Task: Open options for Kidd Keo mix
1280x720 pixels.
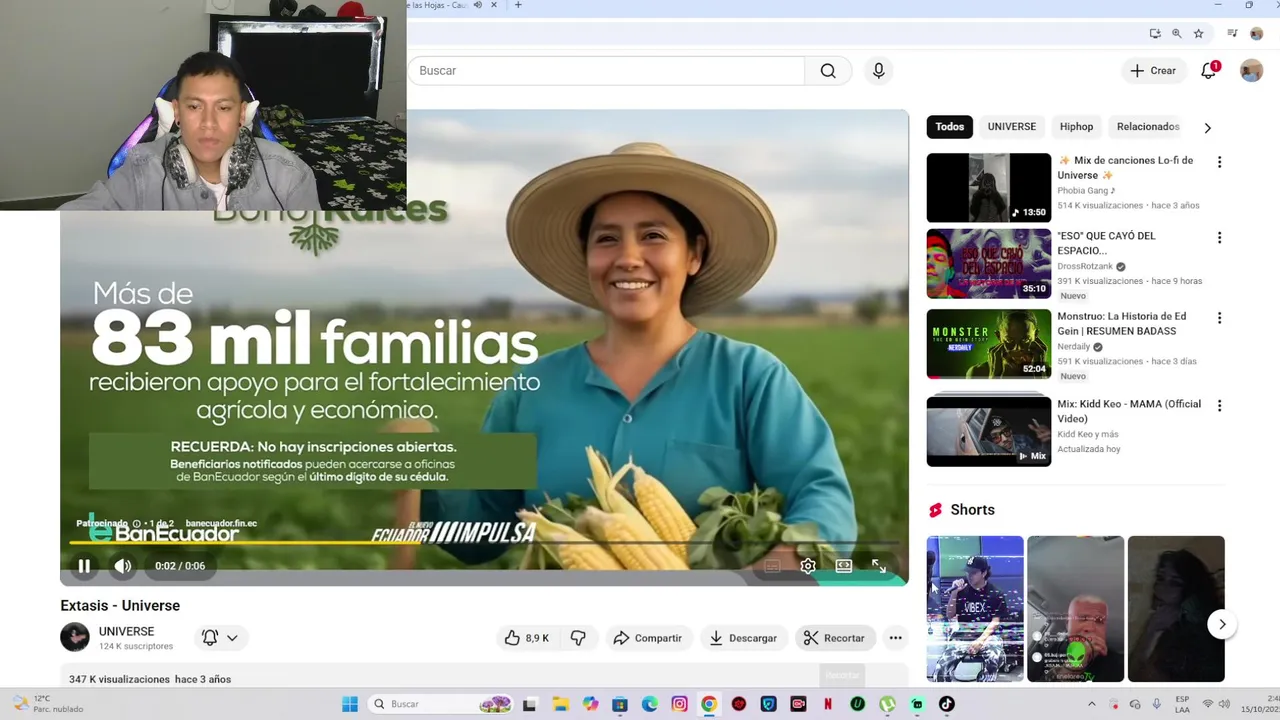Action: click(1219, 406)
